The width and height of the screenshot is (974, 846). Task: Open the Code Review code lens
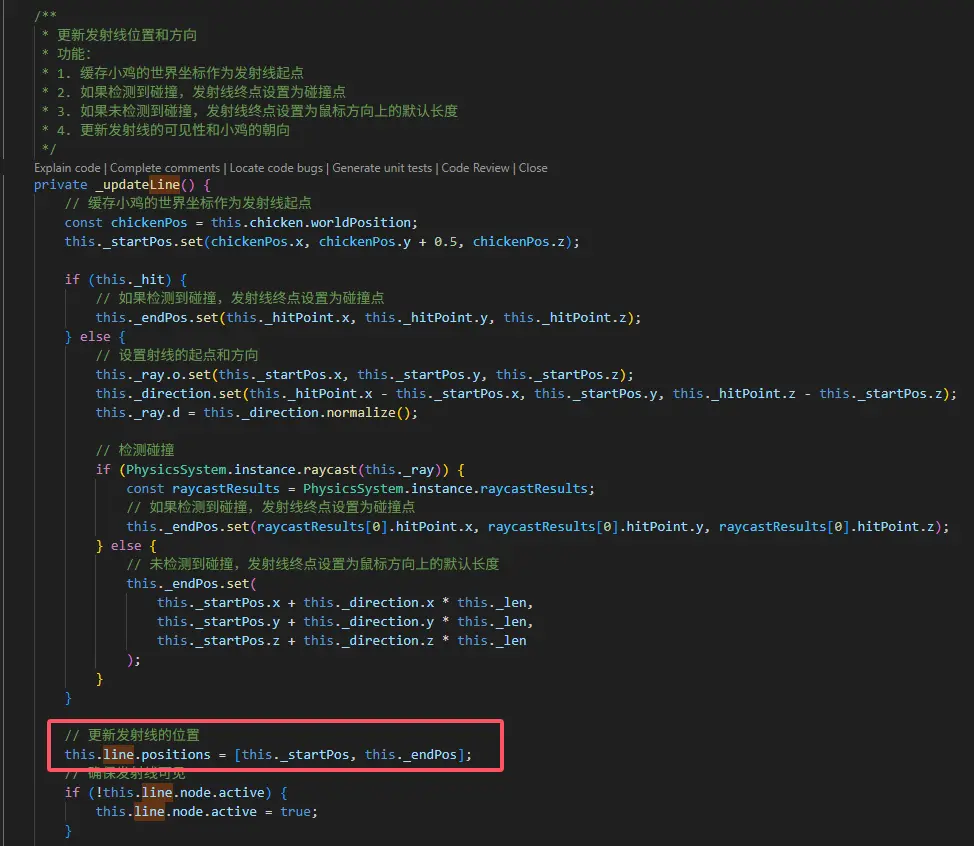(475, 168)
